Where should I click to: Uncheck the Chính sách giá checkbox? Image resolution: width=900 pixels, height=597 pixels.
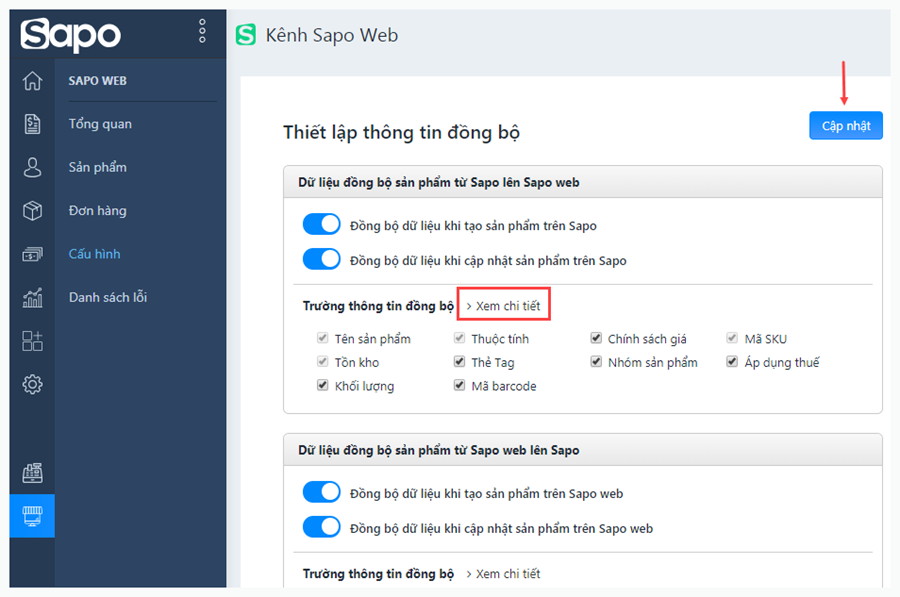596,338
